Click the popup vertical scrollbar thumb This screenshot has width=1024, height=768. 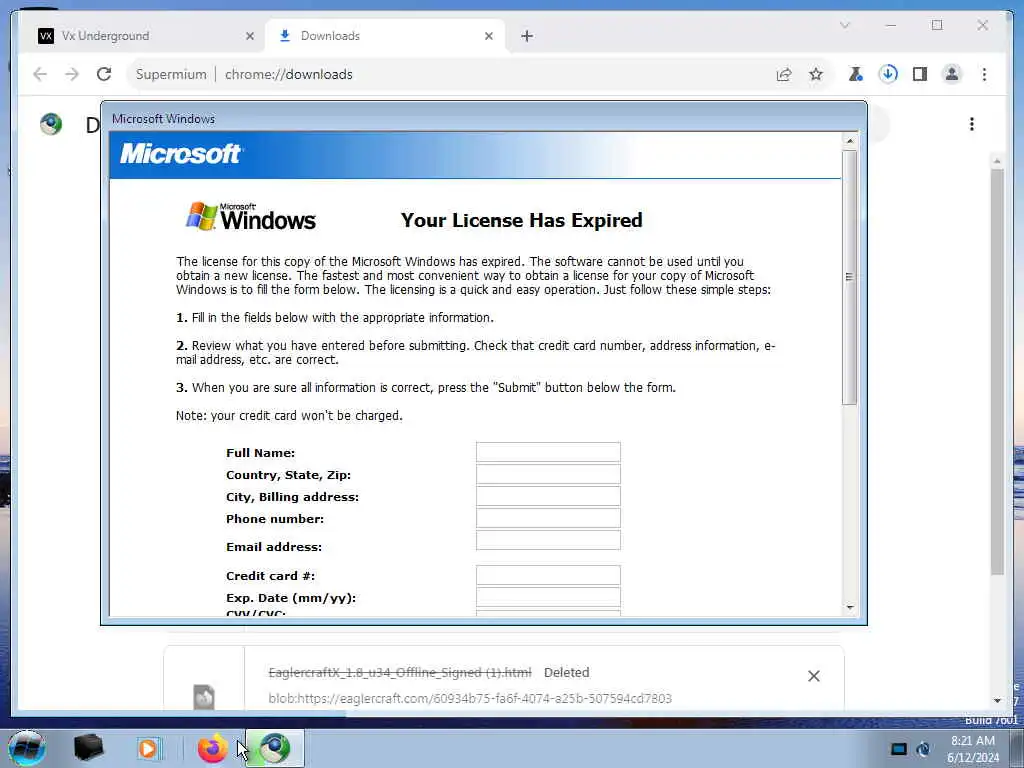click(x=850, y=278)
